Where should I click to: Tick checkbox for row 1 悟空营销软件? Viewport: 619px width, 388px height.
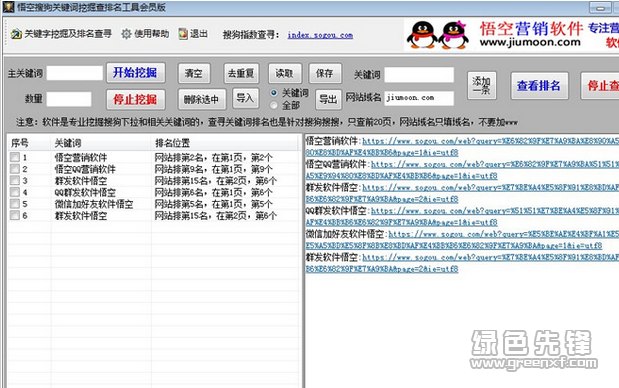coord(15,157)
